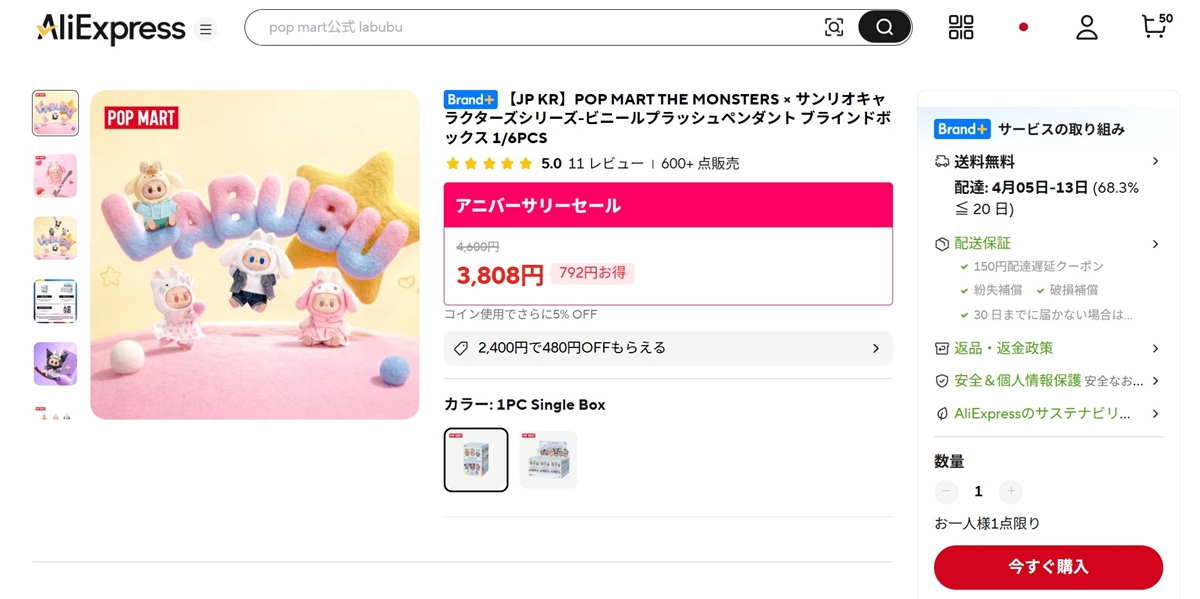This screenshot has height=599, width=1200.
Task: Select the Kuromi purple product thumbnail
Action: tap(55, 364)
